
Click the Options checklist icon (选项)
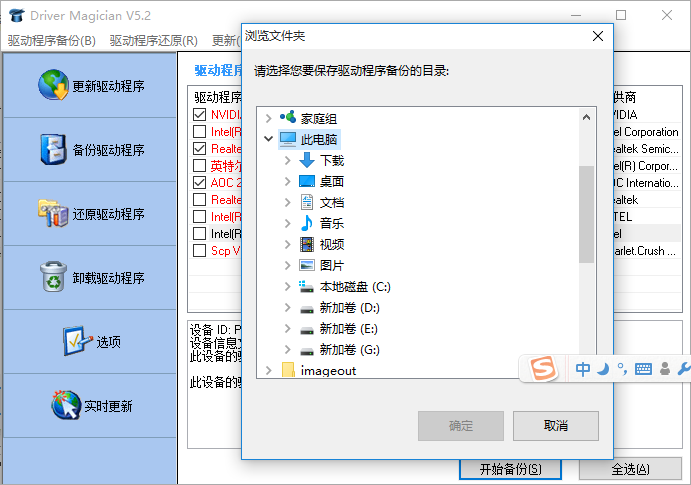tap(77, 341)
